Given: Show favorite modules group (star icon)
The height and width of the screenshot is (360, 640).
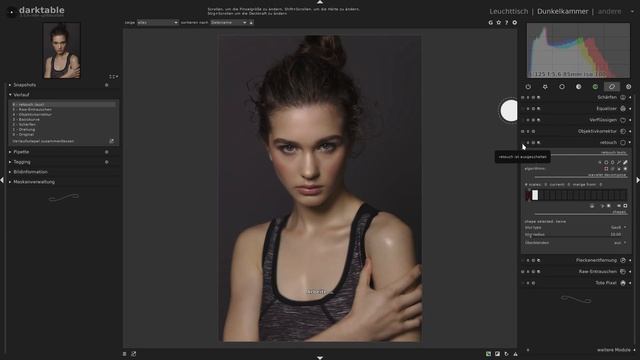Looking at the screenshot, I should (x=545, y=87).
